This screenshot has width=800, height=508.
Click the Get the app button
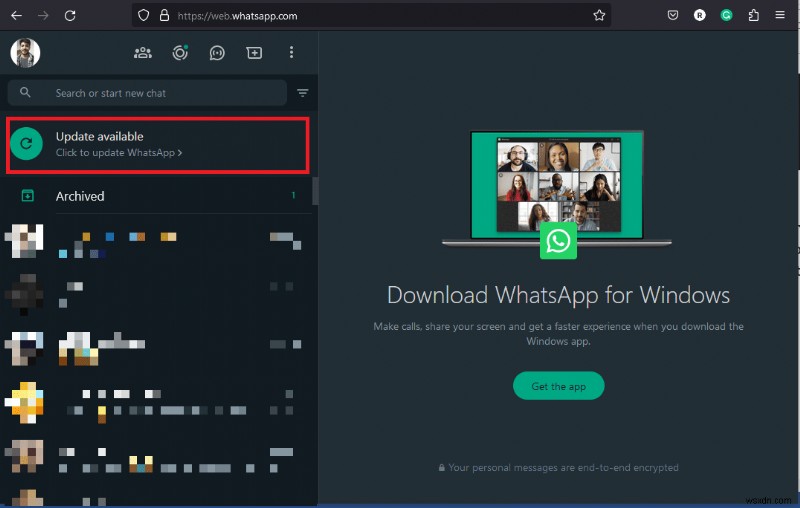coord(558,386)
